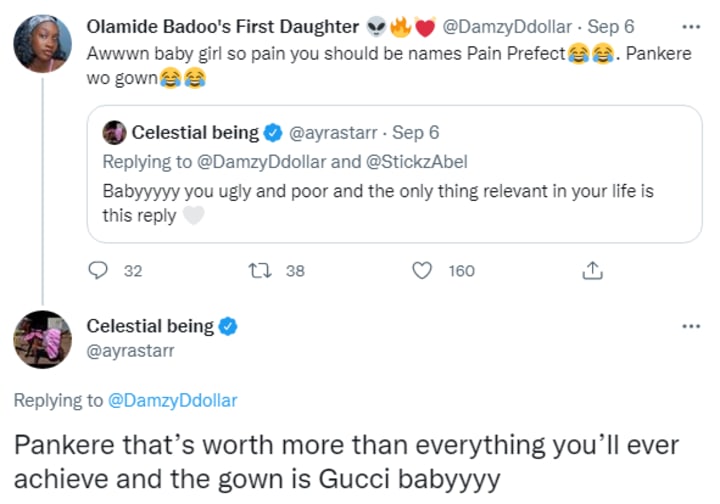The width and height of the screenshot is (720, 504).
Task: Open @DamzyDdollar link in Replying to
Action: (x=172, y=400)
